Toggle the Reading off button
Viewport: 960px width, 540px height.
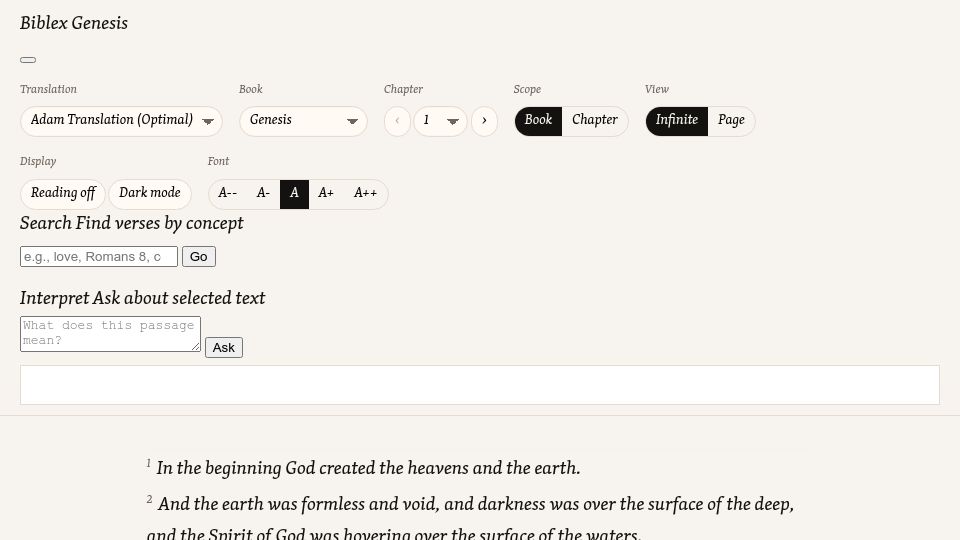pos(63,193)
